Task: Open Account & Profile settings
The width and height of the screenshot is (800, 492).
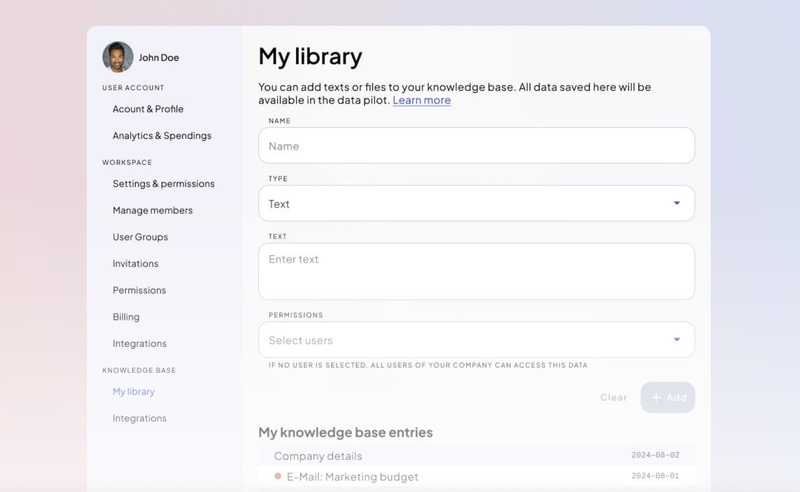Action: [148, 109]
